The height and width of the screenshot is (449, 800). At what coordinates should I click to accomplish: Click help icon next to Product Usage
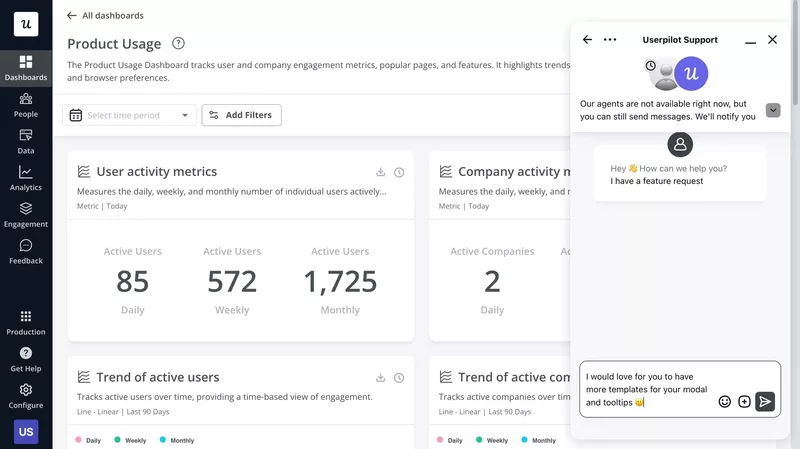click(x=178, y=43)
